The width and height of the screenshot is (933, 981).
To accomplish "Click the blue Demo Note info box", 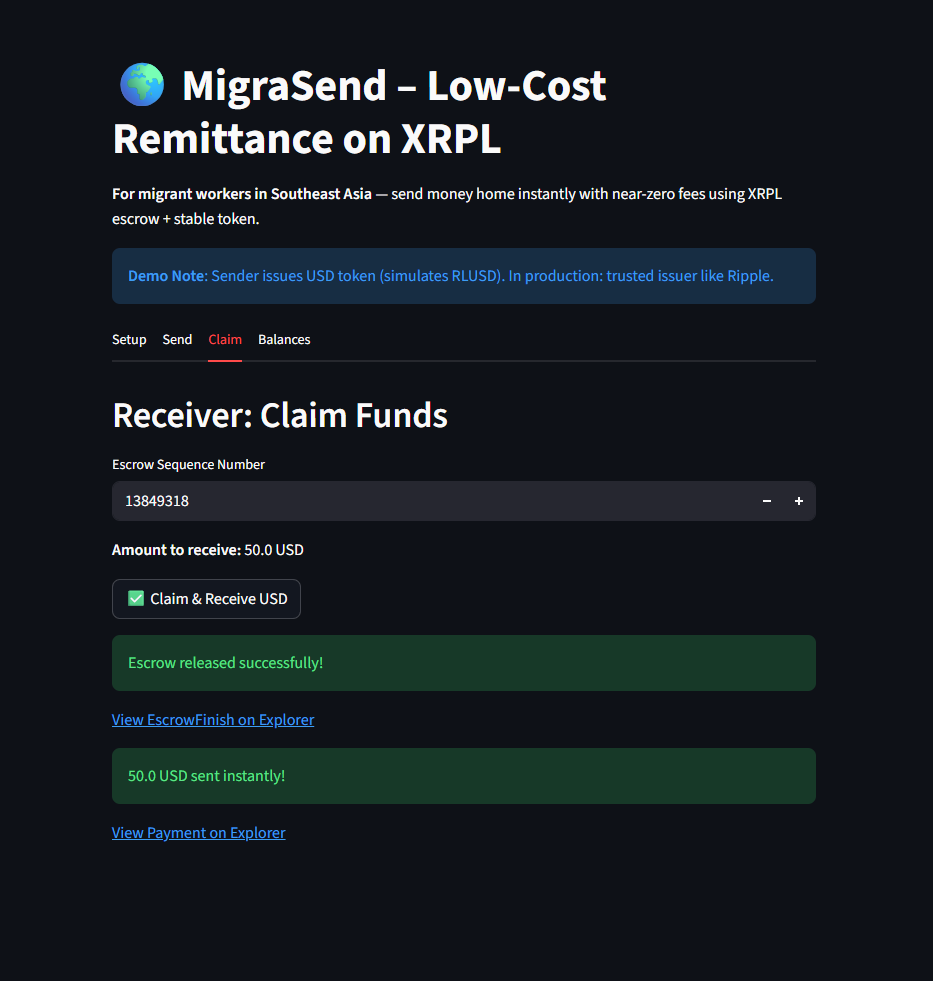I will pyautogui.click(x=464, y=276).
